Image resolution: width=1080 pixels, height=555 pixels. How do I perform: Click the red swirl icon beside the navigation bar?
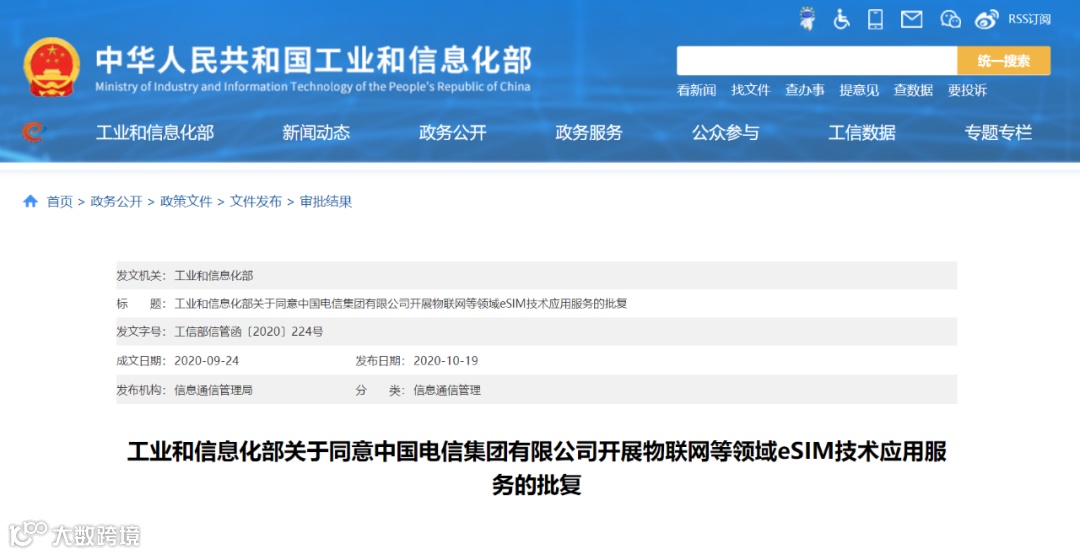pyautogui.click(x=32, y=131)
